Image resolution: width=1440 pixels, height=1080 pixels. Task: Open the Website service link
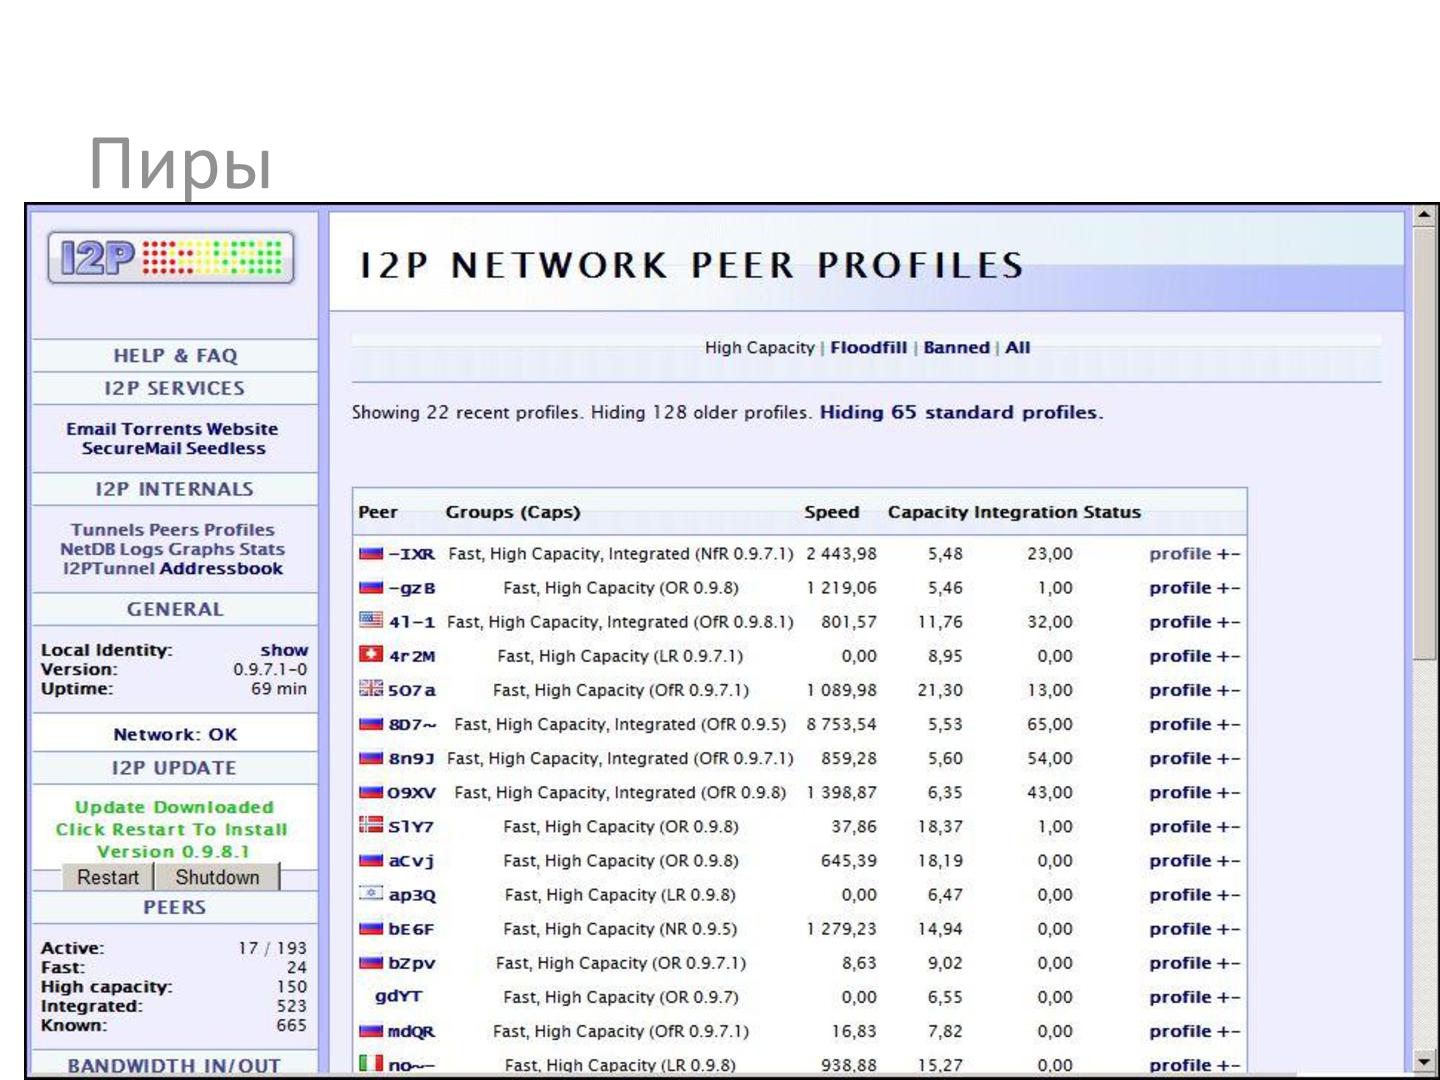click(243, 428)
